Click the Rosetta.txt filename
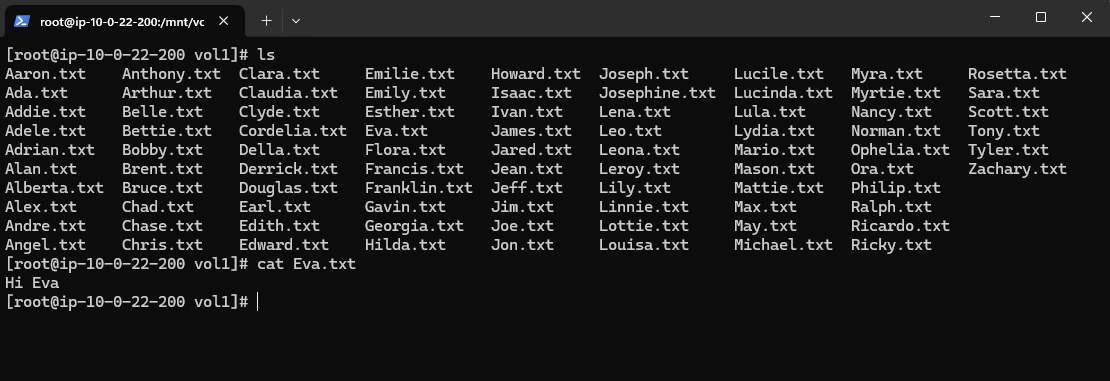 click(1017, 74)
